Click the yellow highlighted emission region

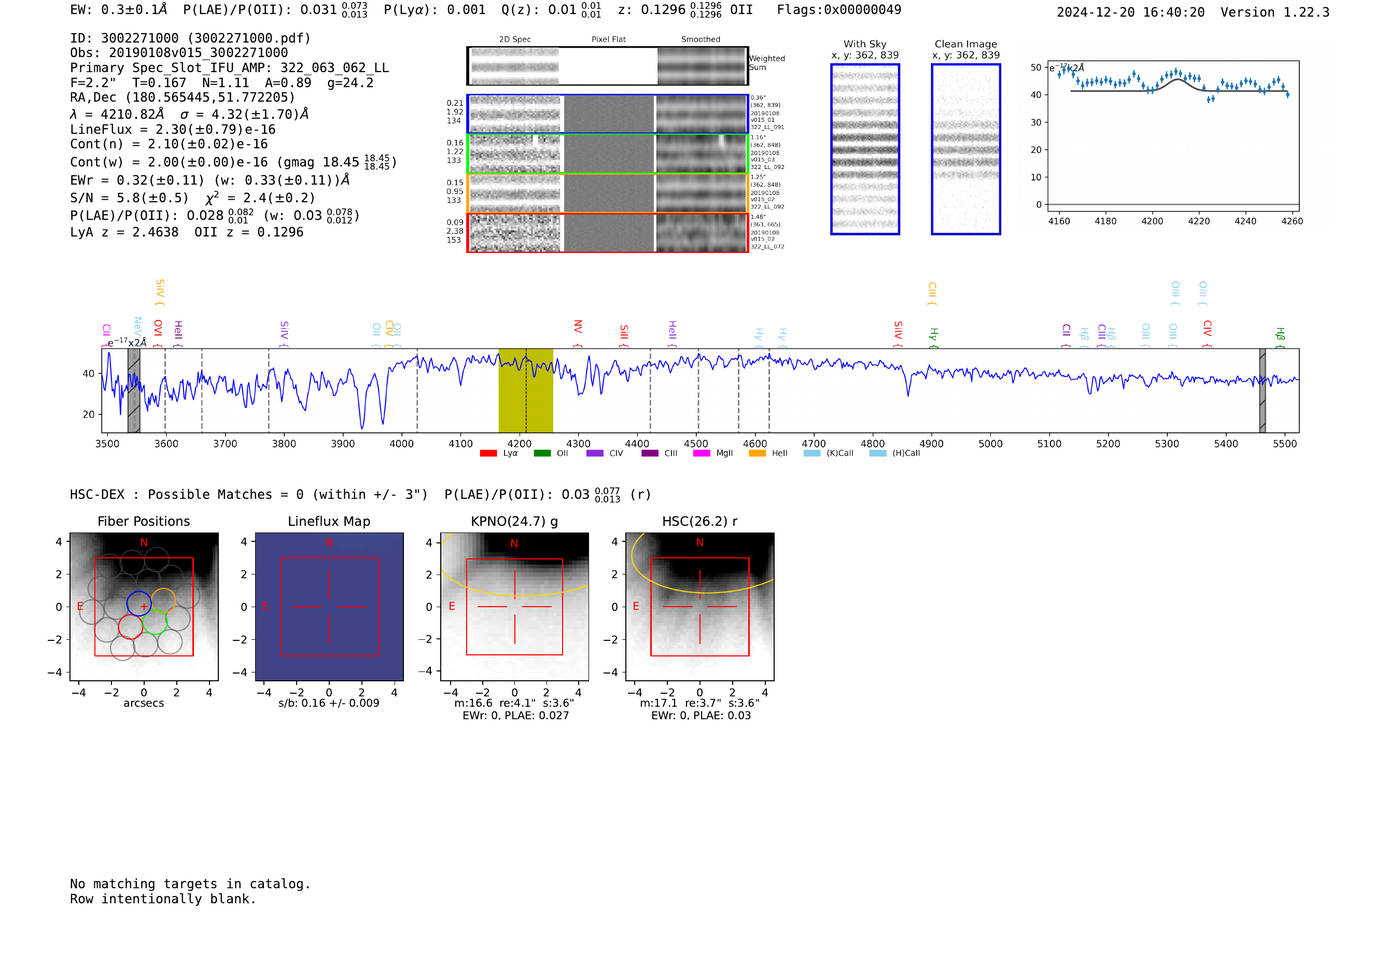(x=526, y=390)
